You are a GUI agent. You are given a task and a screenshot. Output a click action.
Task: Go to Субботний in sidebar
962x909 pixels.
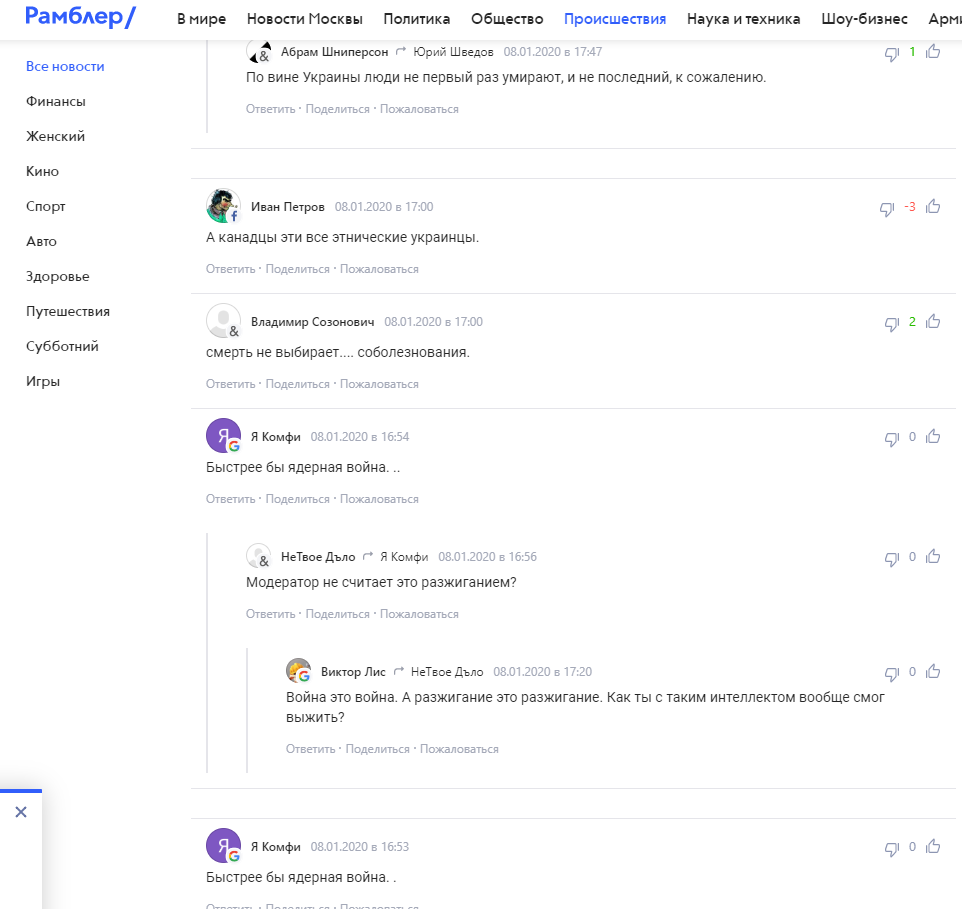click(62, 346)
